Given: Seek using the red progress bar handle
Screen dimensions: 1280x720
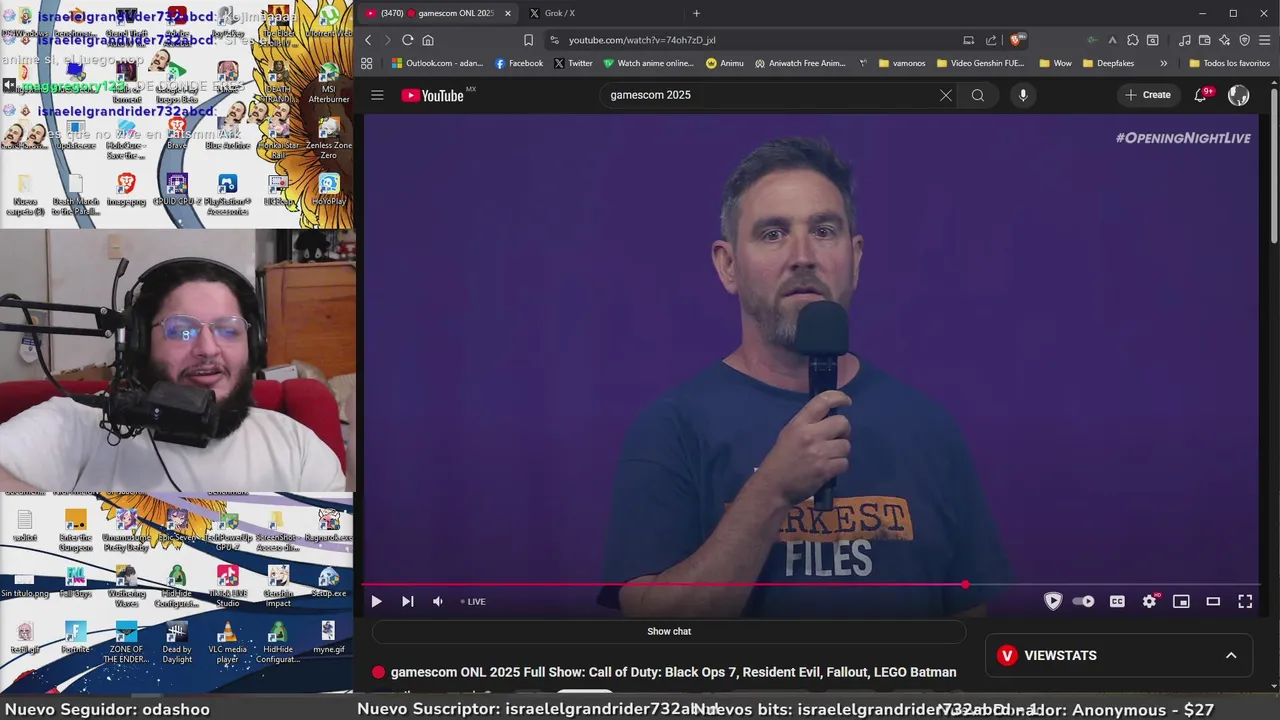Looking at the screenshot, I should coord(965,584).
